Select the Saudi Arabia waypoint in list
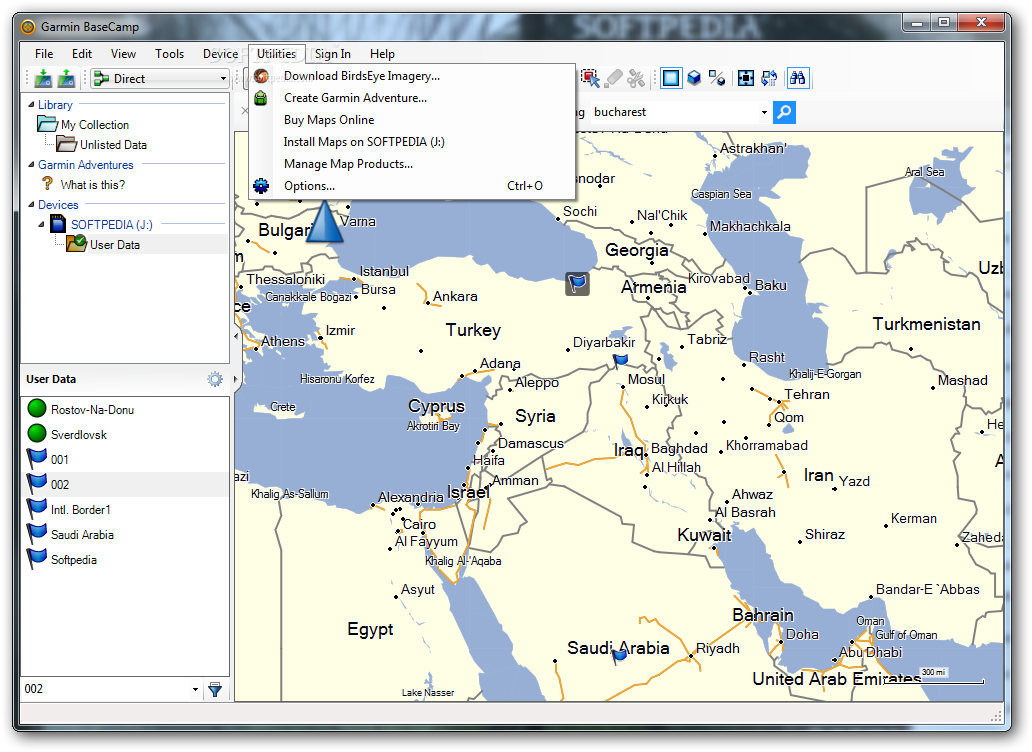 (125, 534)
